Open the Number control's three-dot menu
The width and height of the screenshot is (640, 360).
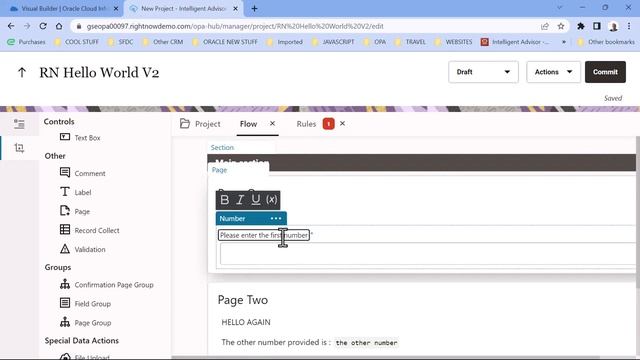276,218
